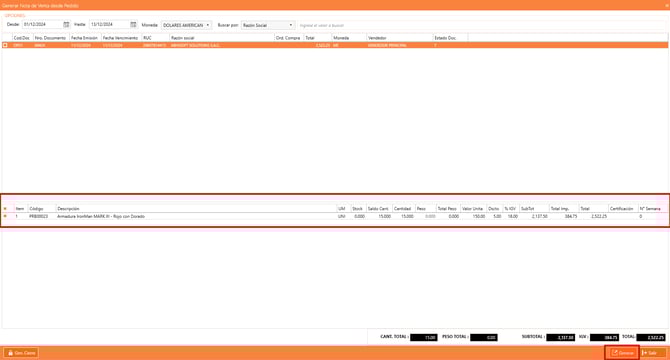The image size is (670, 360).
Task: Open the Hasta date calendar picker
Action: [x=133, y=25]
